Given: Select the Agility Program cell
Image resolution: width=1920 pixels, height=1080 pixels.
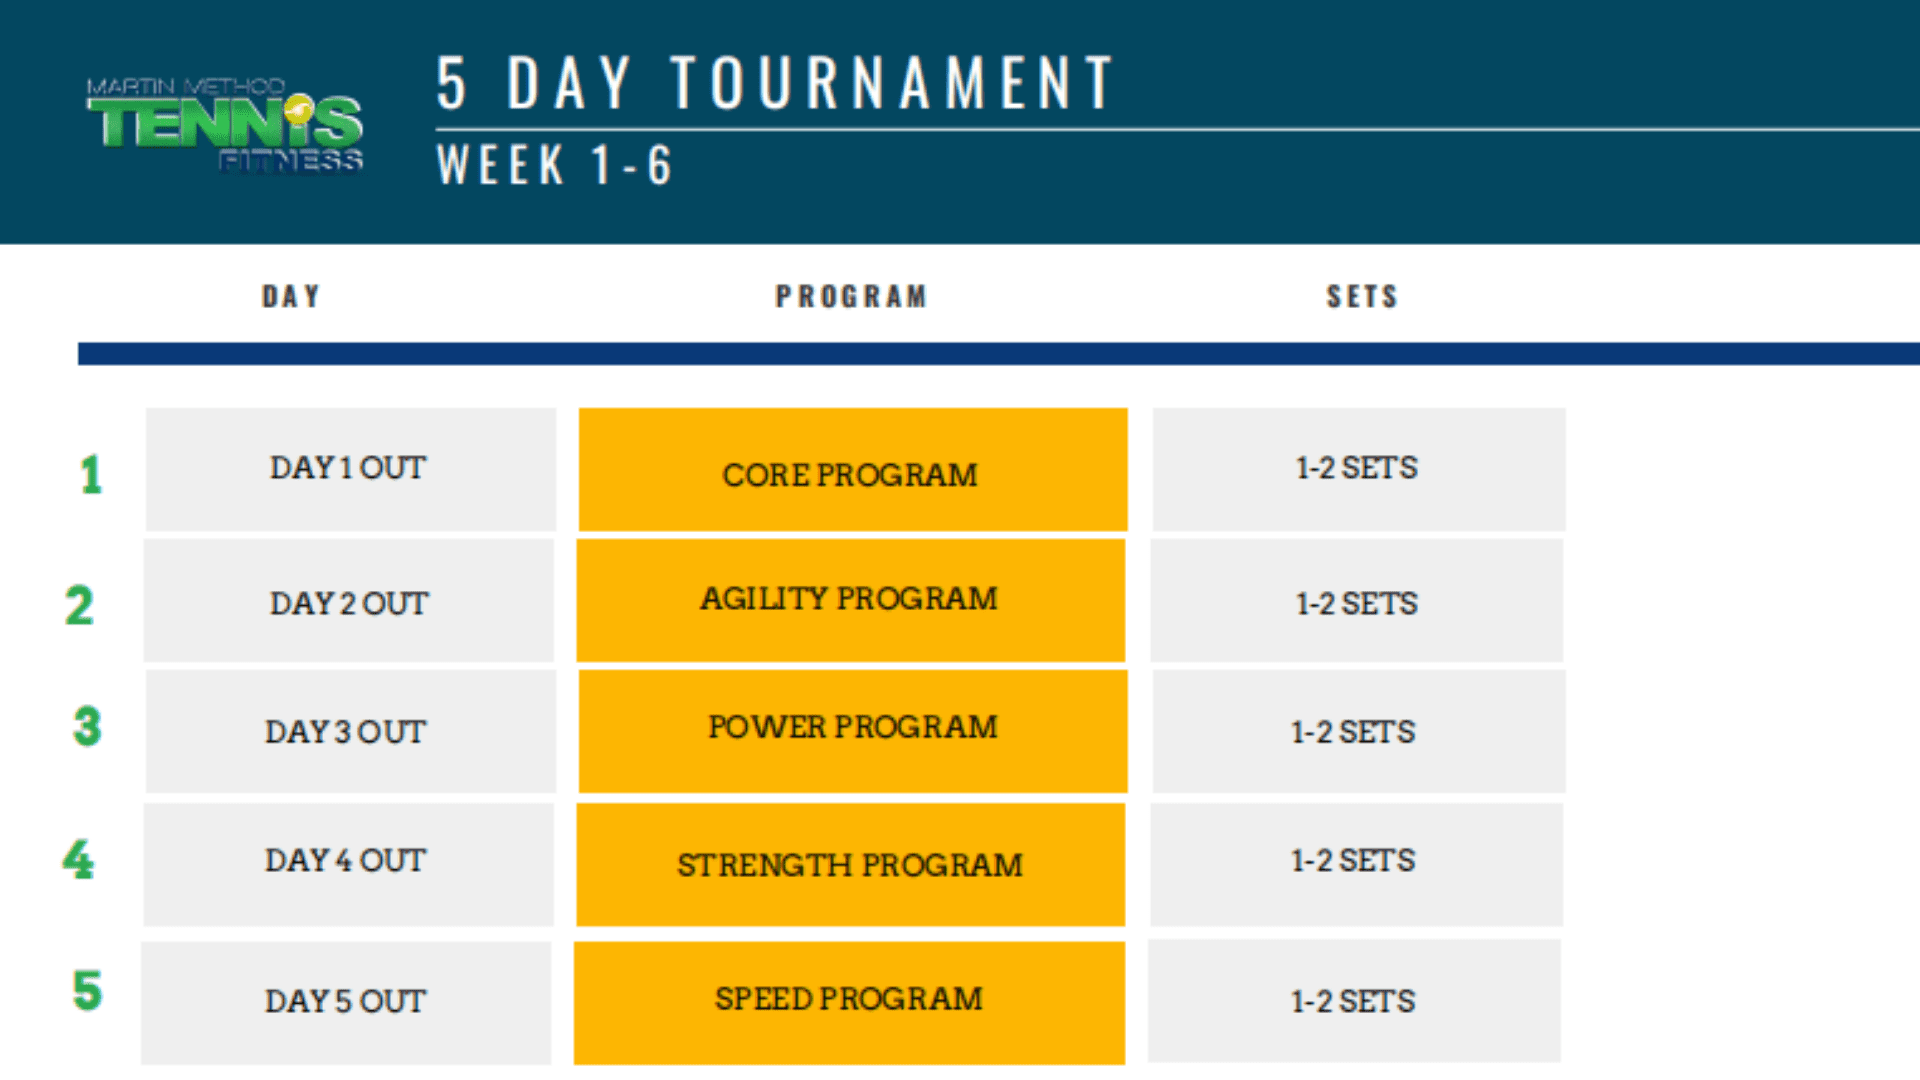Looking at the screenshot, I should (851, 600).
